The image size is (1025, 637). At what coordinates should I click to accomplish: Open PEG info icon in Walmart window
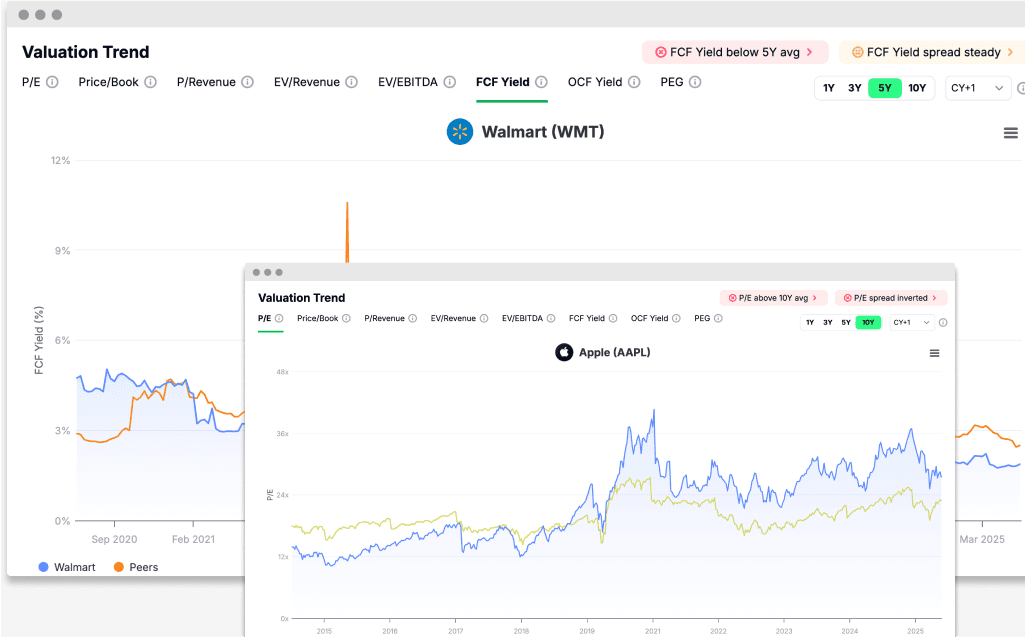(x=696, y=82)
